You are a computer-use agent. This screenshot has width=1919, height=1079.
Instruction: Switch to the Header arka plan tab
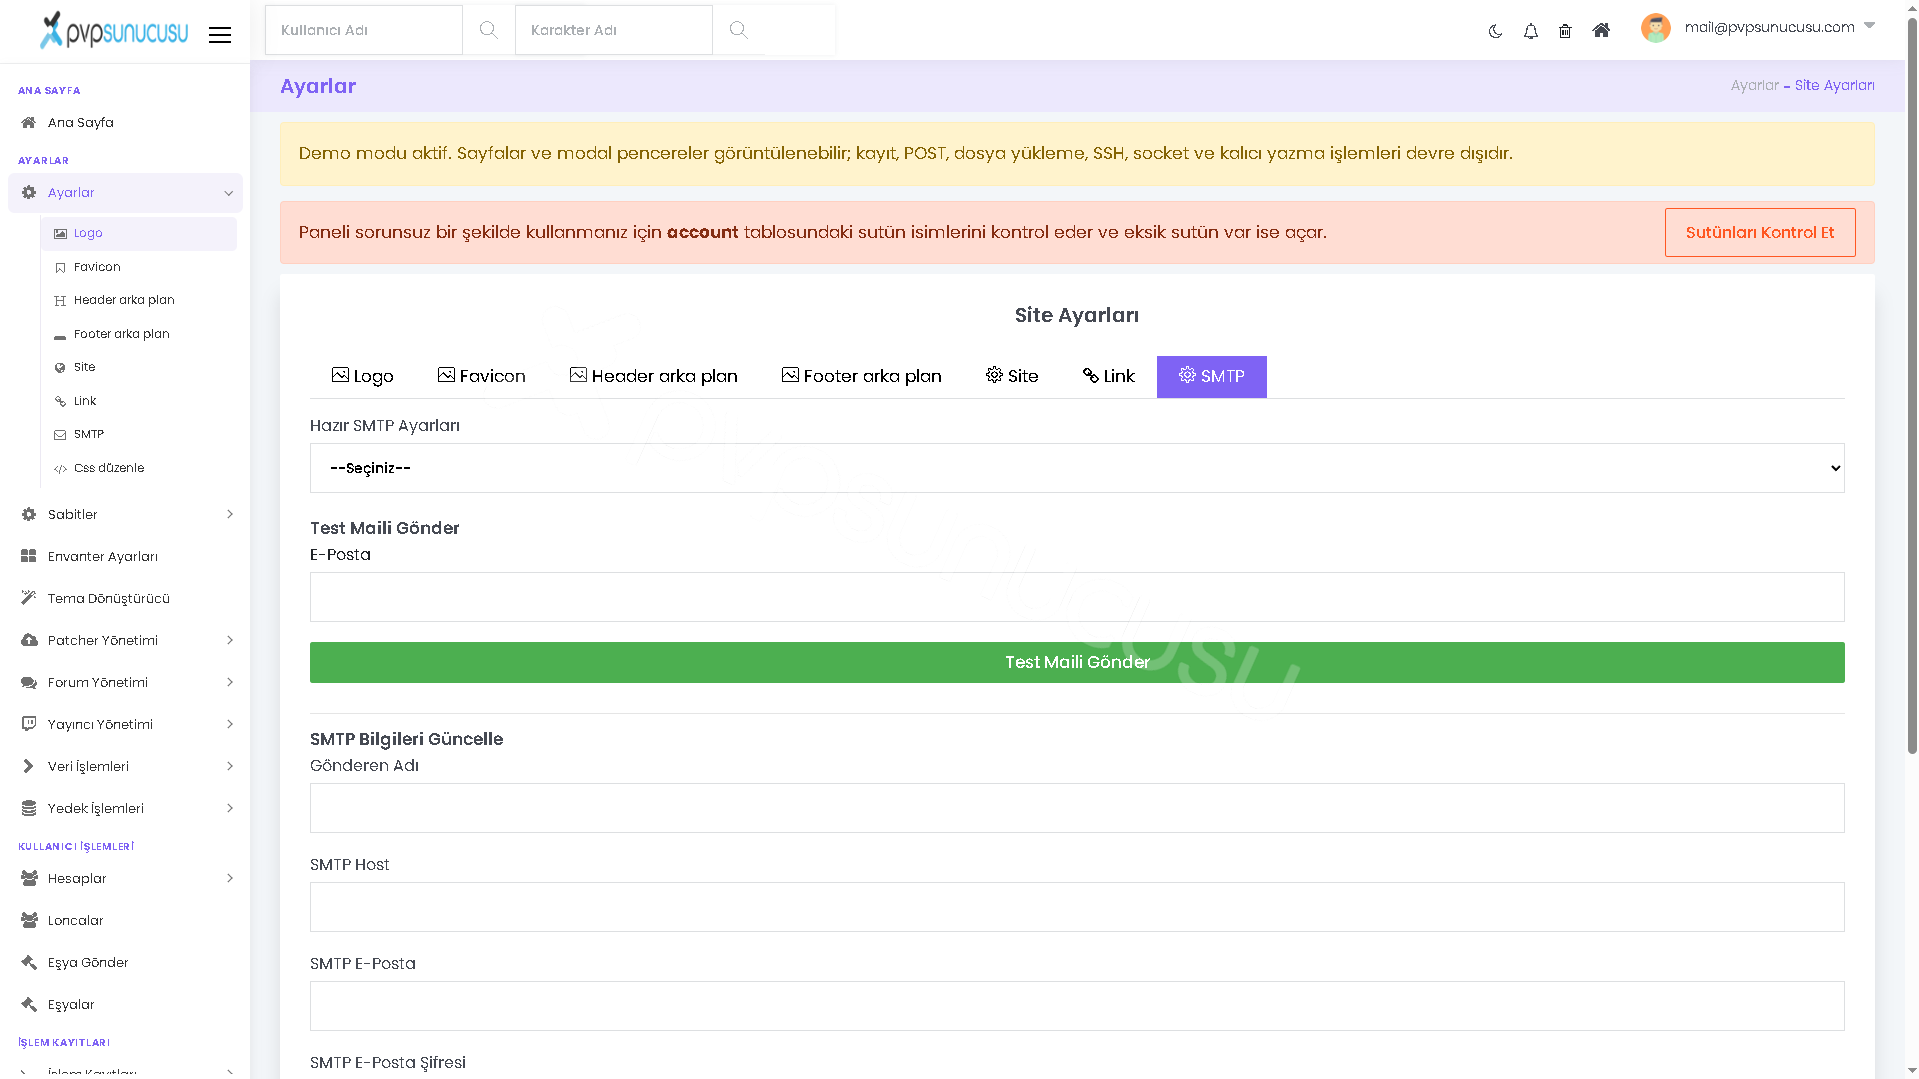pos(653,376)
